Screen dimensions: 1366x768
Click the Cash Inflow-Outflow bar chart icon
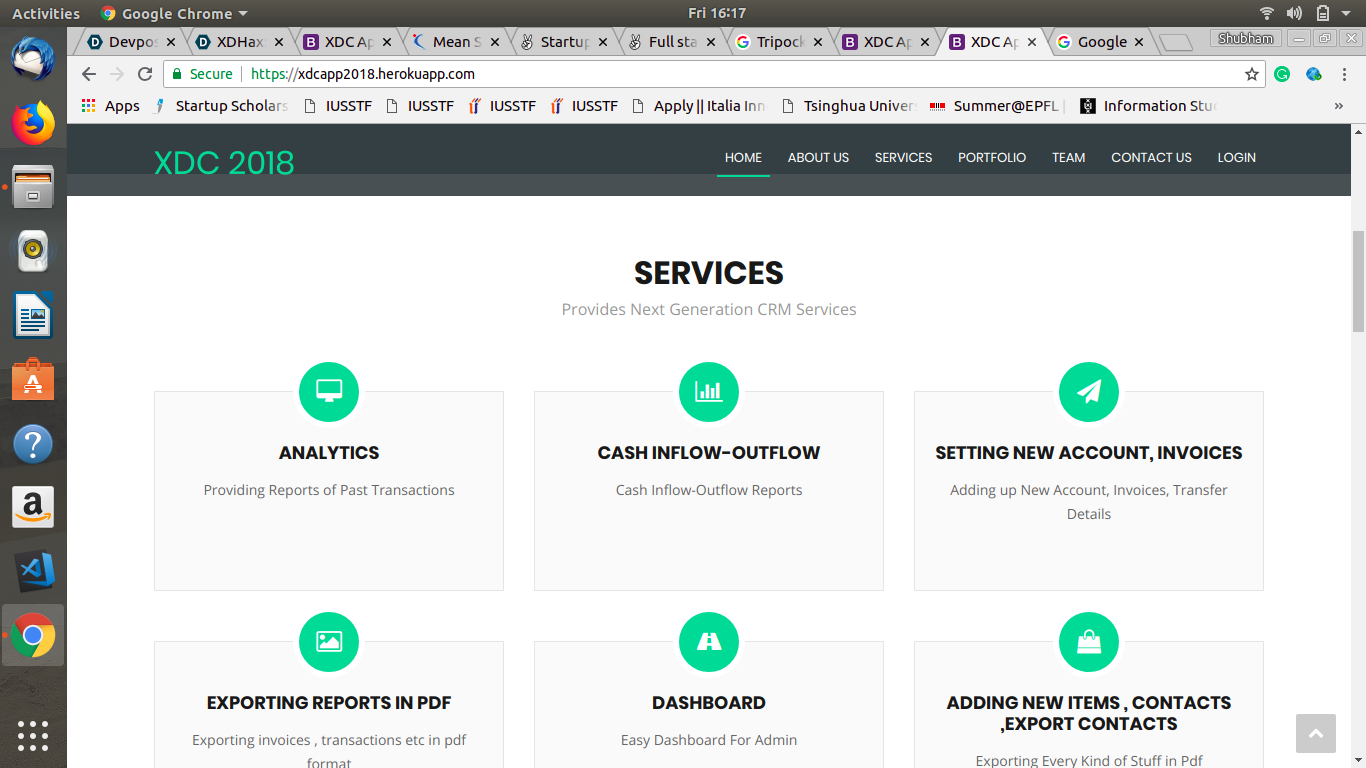[709, 391]
